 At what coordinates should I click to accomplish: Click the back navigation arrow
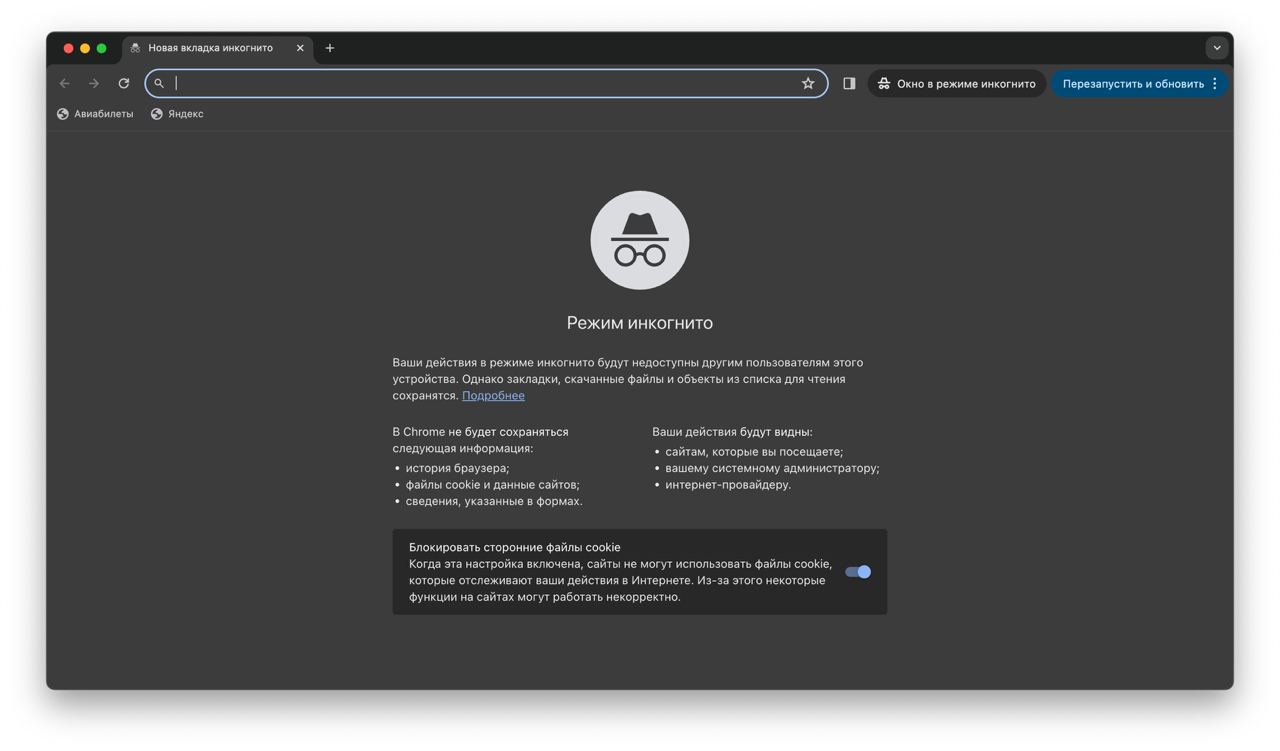click(65, 84)
